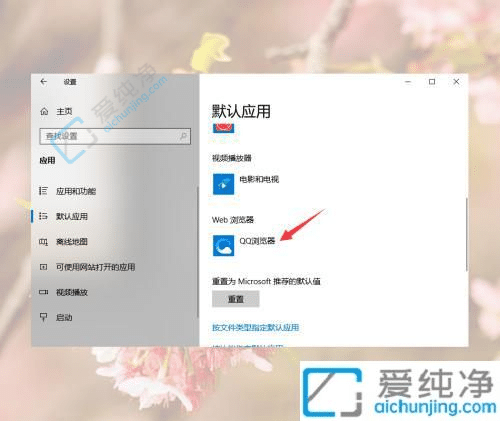The width and height of the screenshot is (500, 421).
Task: Click the 可使用网站打开的应用 icon
Action: [43, 267]
